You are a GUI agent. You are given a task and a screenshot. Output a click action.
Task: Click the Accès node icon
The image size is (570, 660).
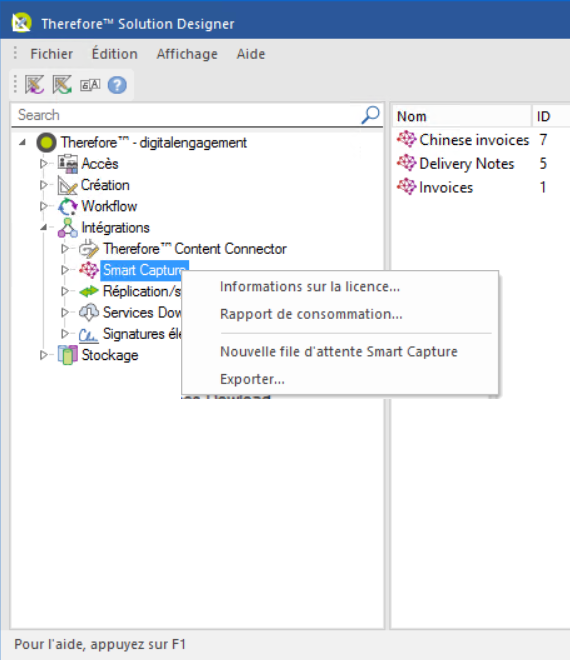point(67,164)
